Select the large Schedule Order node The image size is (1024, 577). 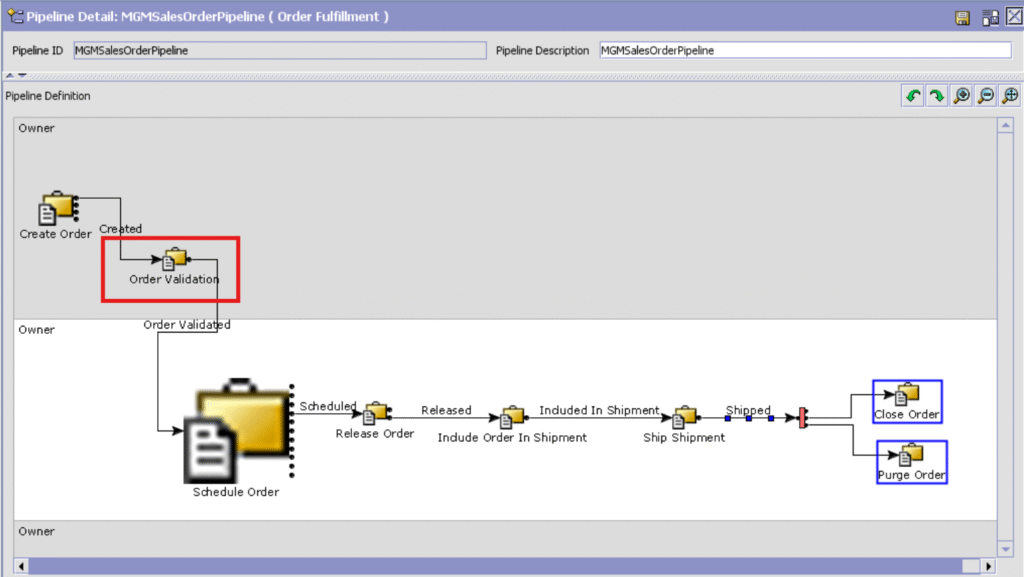[237, 430]
